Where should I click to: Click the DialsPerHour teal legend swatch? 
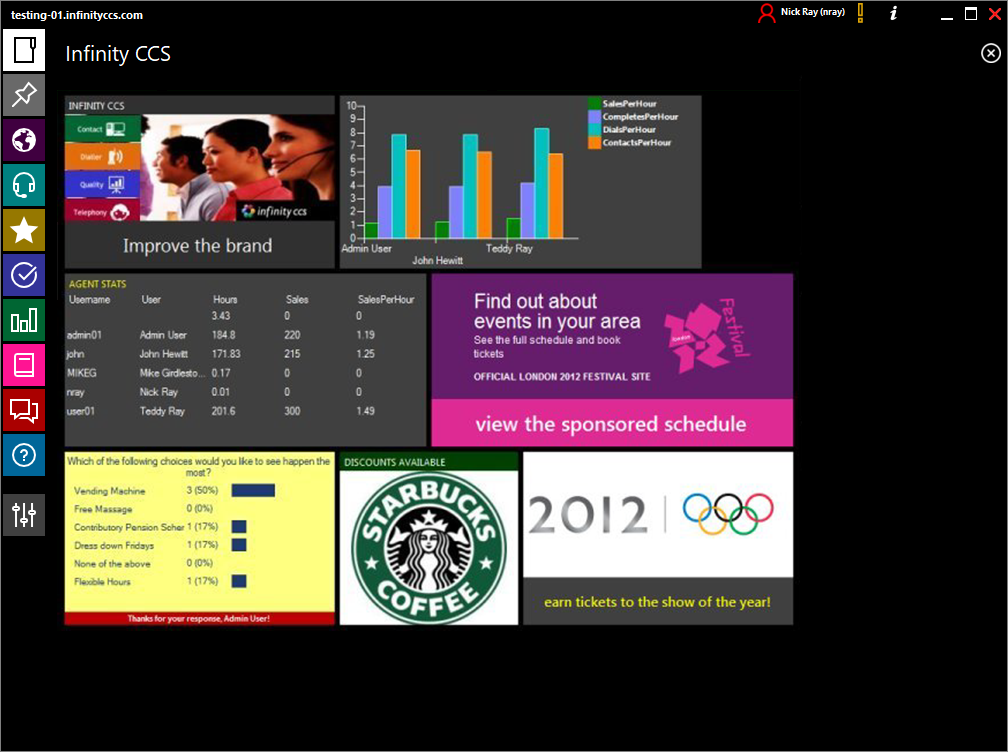coord(595,129)
